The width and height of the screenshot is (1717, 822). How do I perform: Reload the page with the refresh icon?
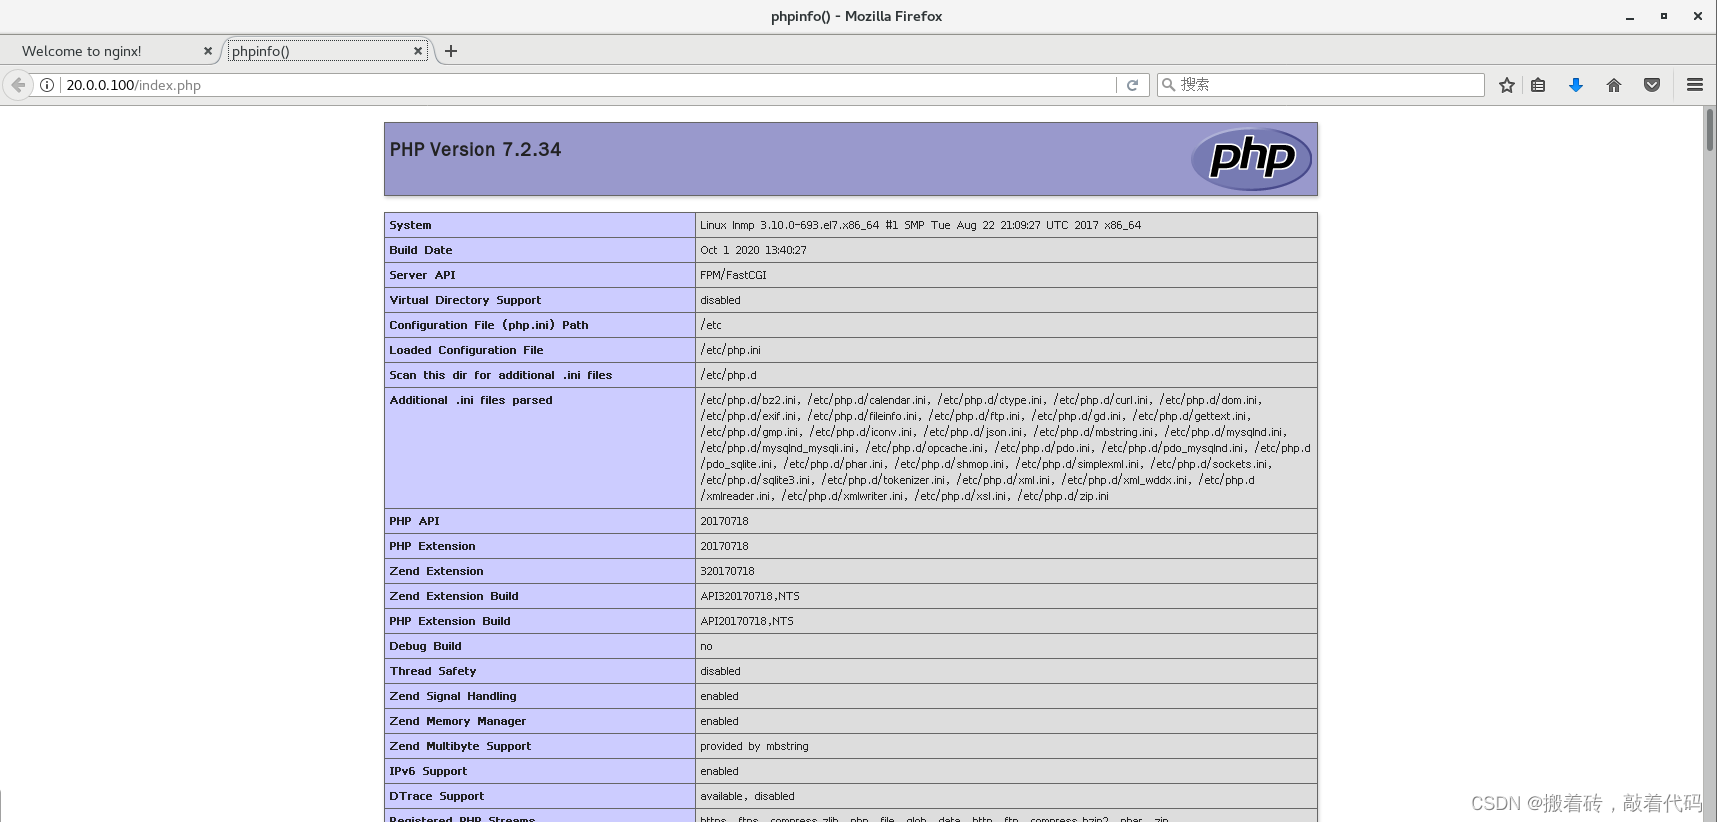tap(1132, 85)
